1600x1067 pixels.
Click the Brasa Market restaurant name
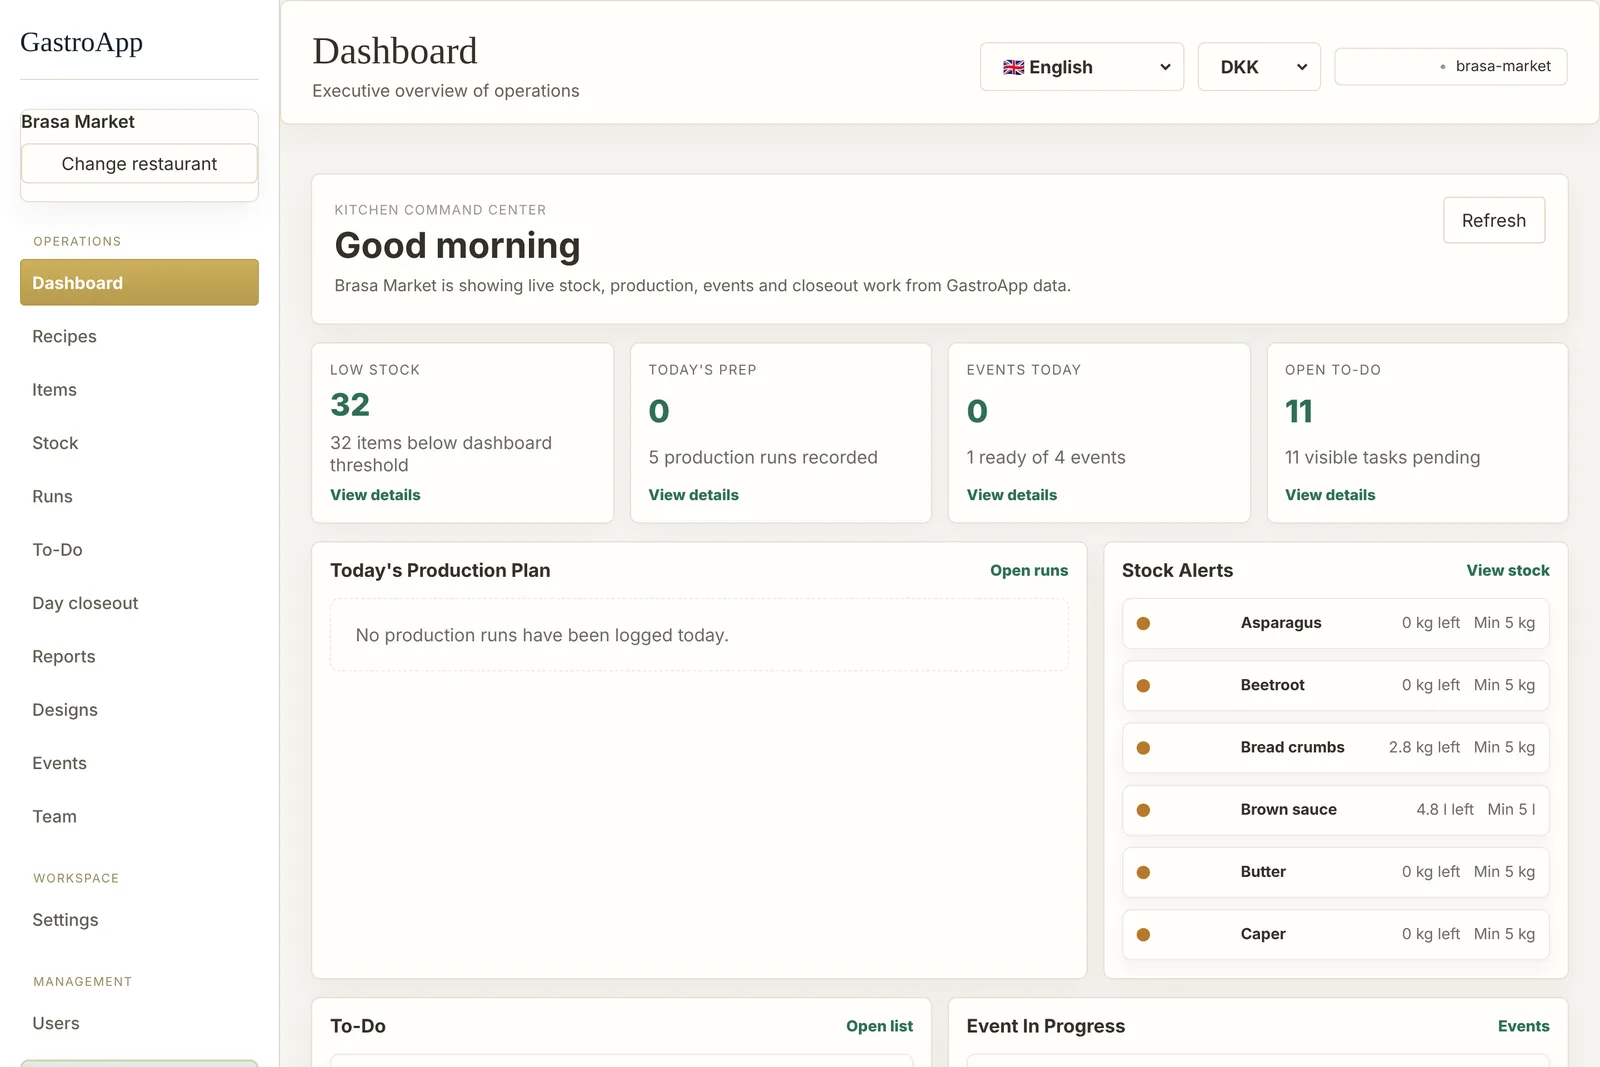[78, 122]
